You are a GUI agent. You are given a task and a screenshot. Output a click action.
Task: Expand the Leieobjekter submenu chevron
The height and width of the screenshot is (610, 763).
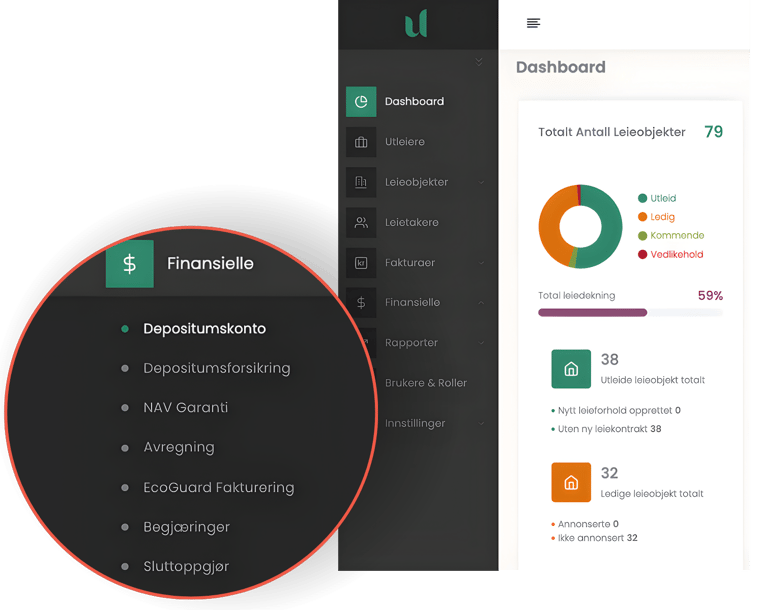[482, 182]
